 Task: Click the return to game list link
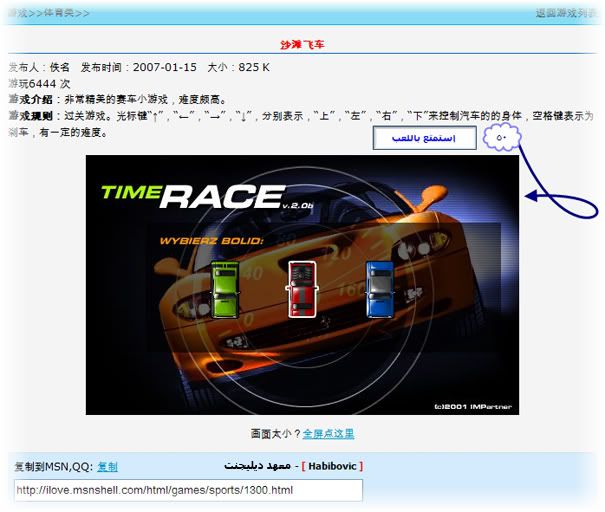pyautogui.click(x=566, y=13)
